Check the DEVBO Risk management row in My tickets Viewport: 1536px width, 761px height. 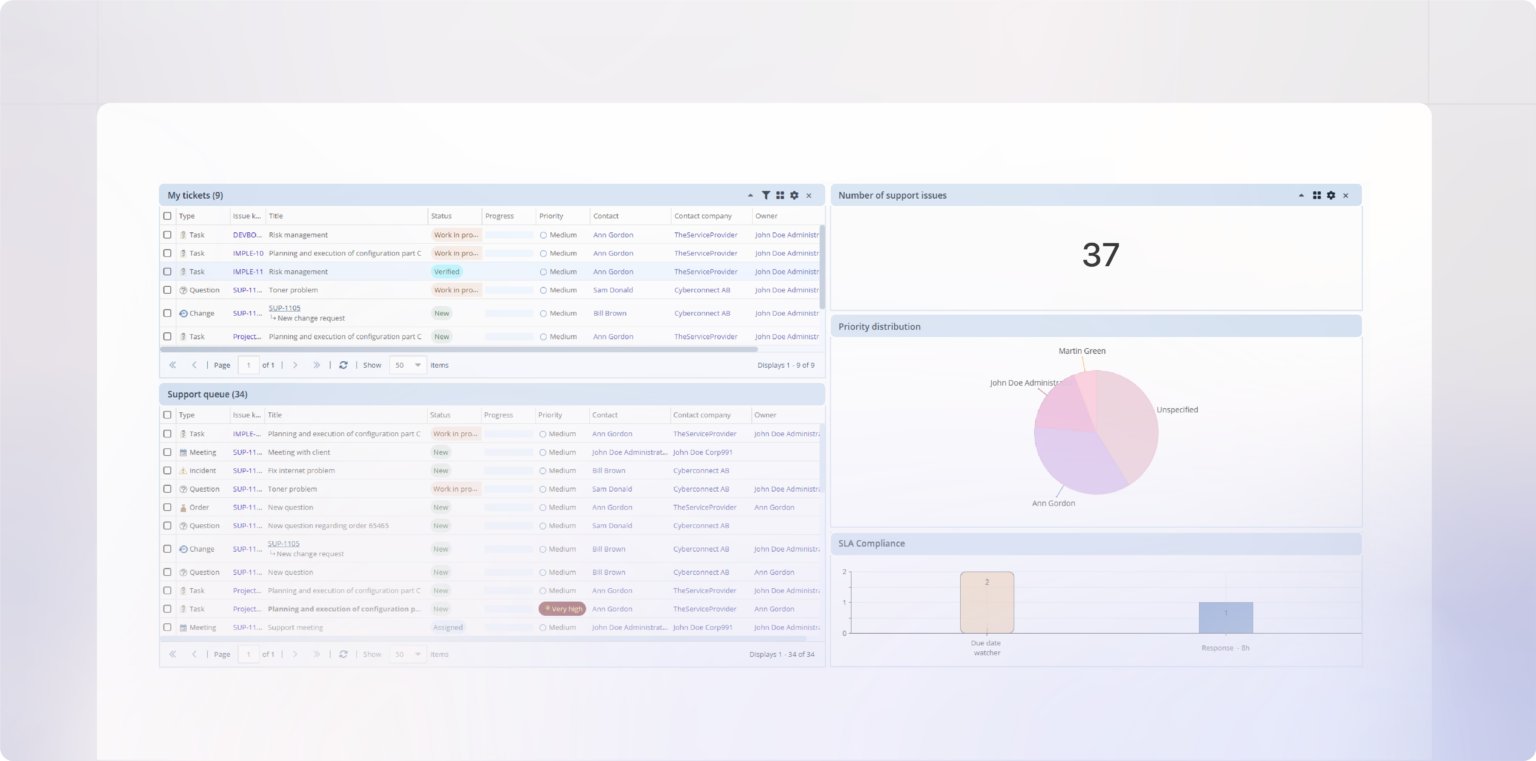[167, 235]
